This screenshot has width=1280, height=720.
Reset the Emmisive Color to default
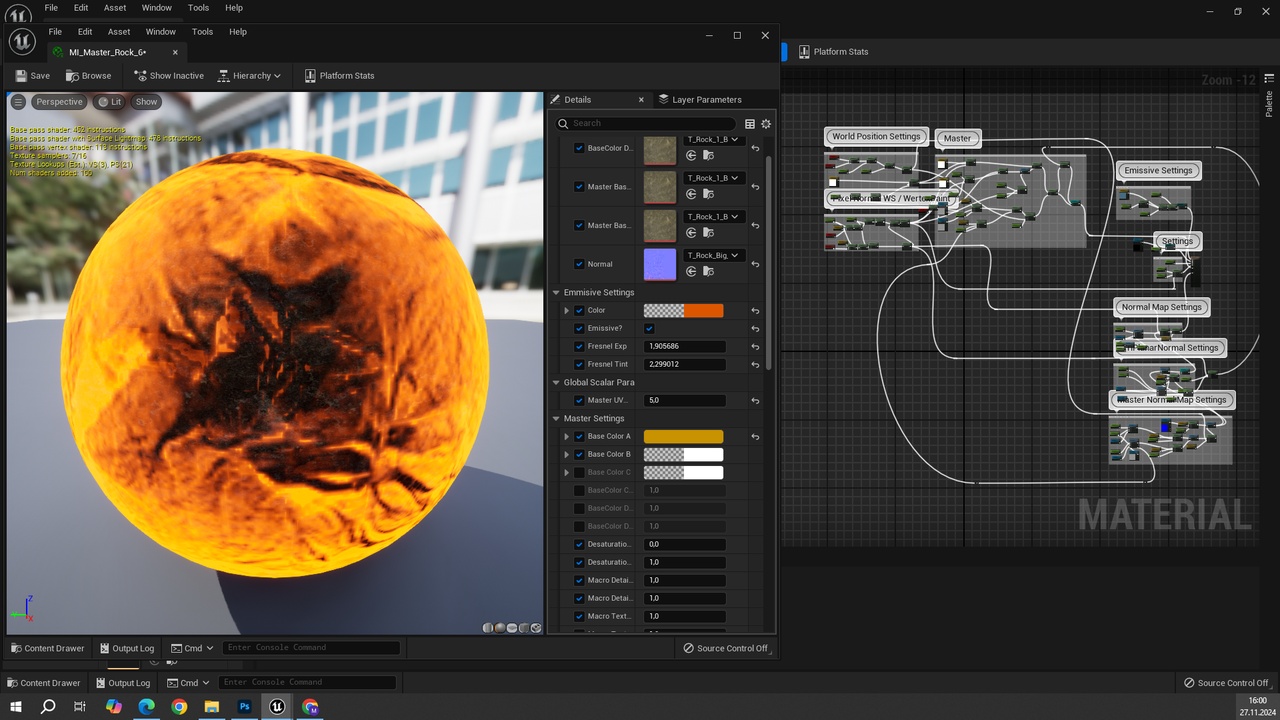[x=755, y=311]
